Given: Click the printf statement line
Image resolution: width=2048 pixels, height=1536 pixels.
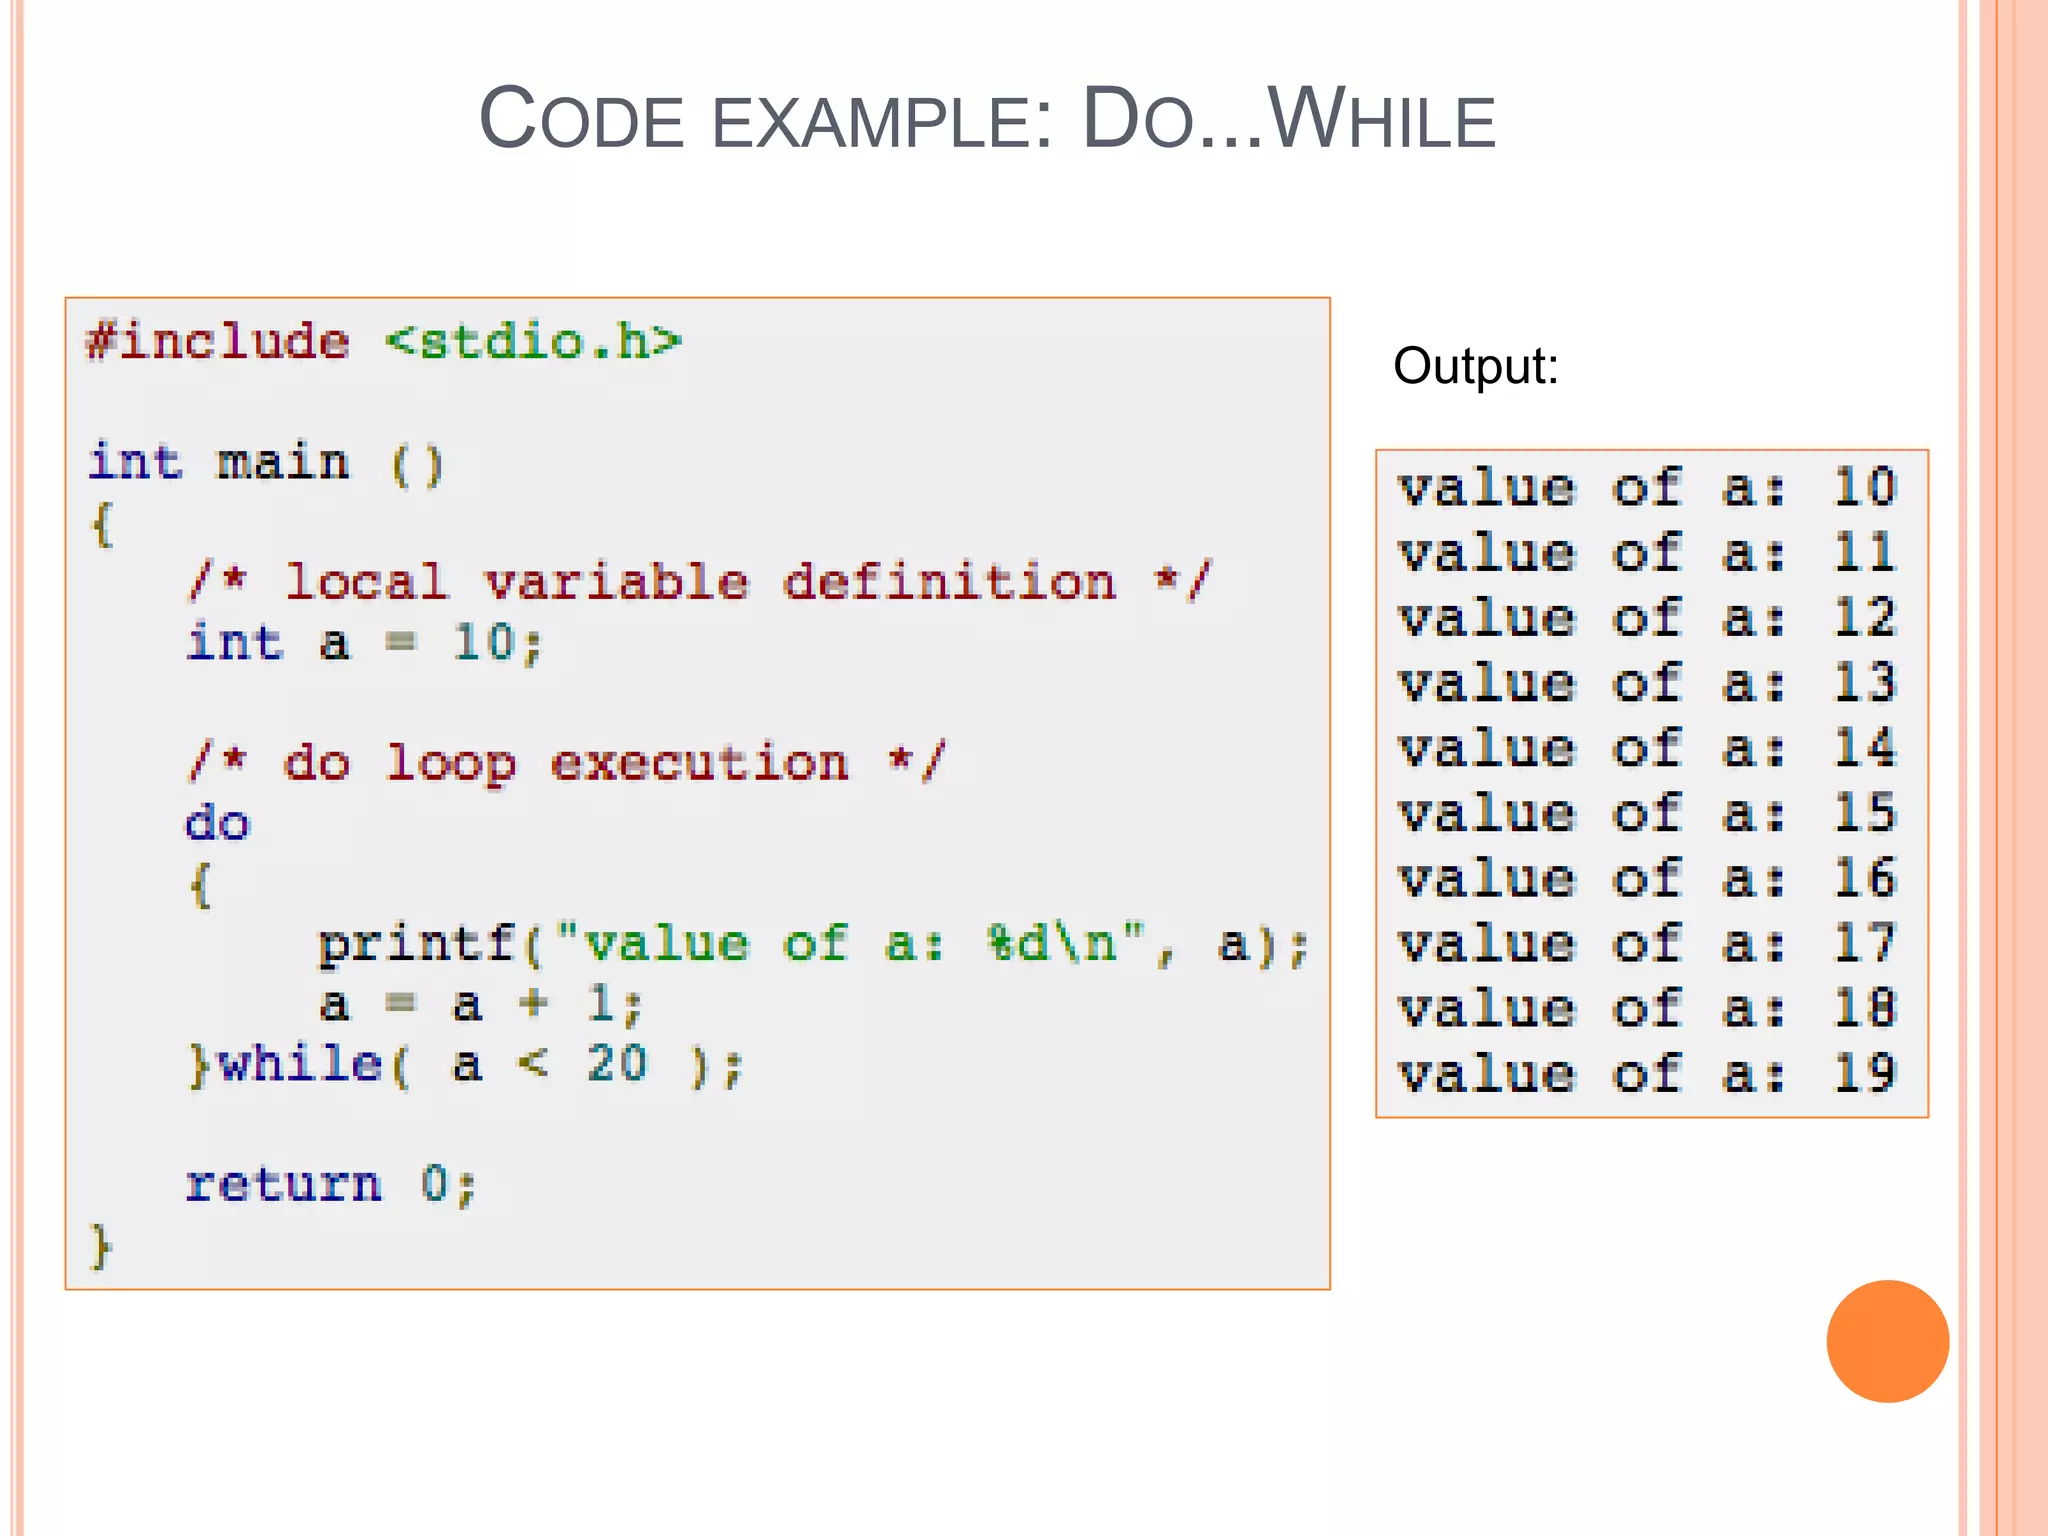Looking at the screenshot, I should pyautogui.click(x=812, y=945).
